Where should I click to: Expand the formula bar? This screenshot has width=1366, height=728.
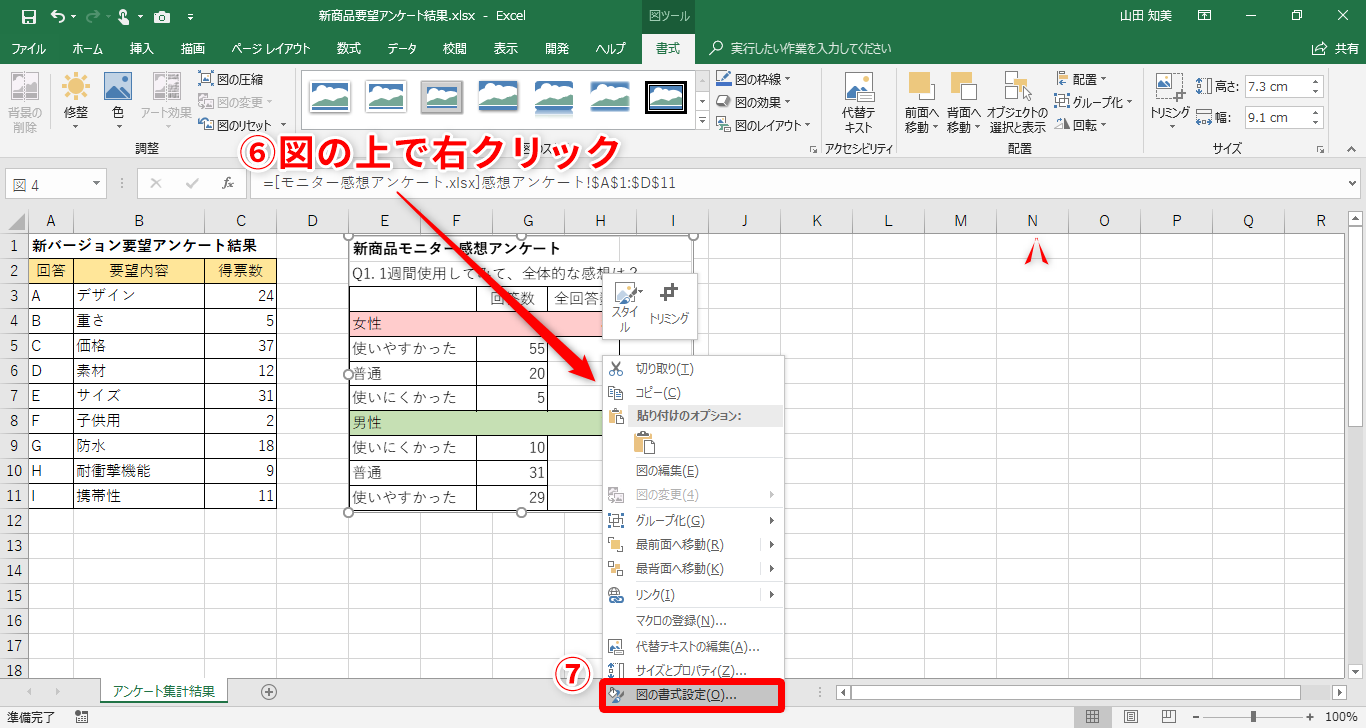pyautogui.click(x=1353, y=184)
